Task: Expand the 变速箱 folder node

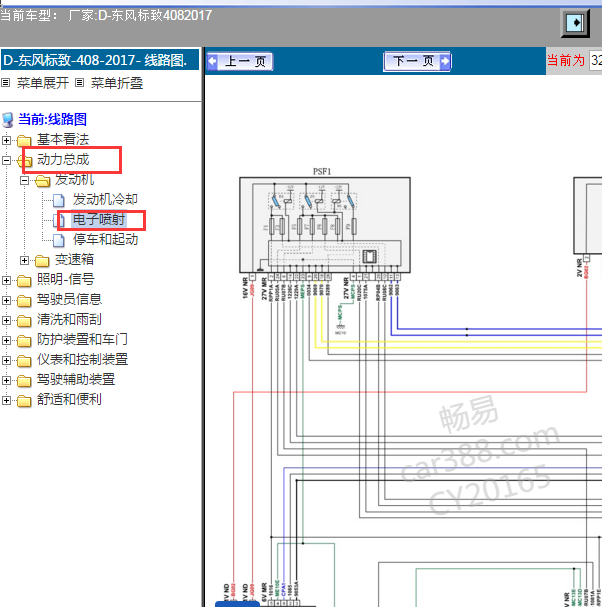Action: tap(24, 261)
